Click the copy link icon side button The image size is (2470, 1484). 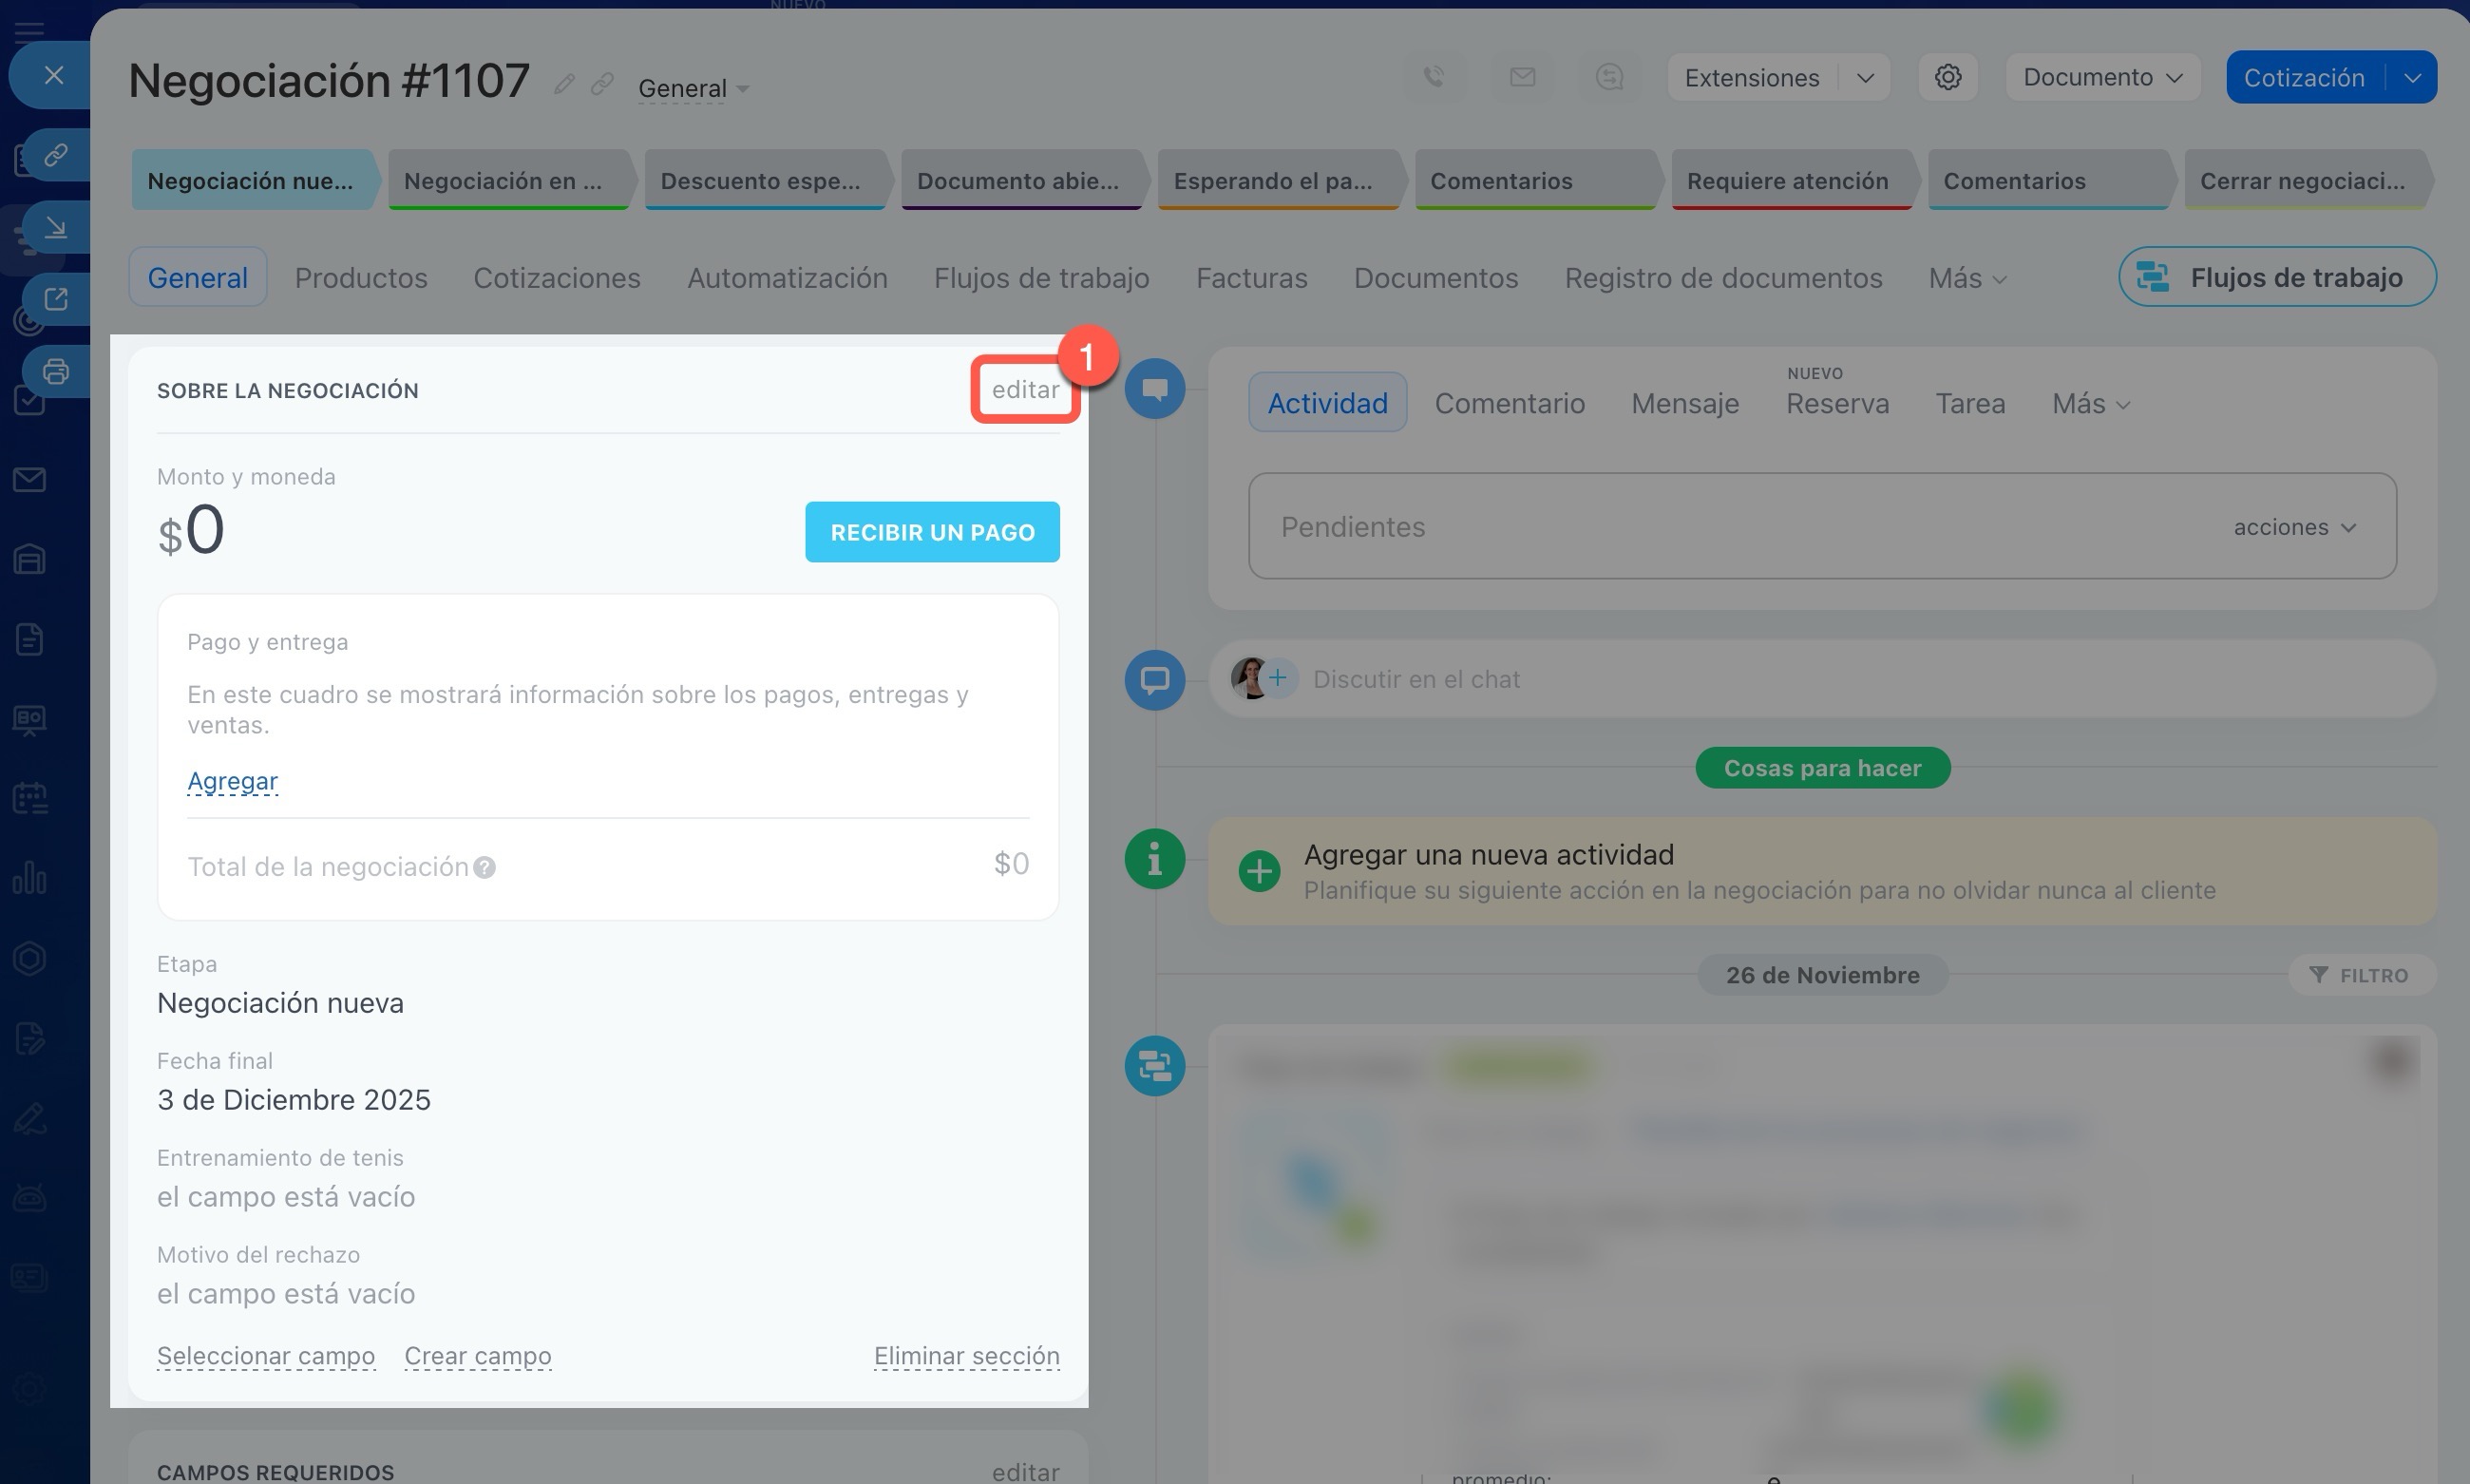coord(56,155)
